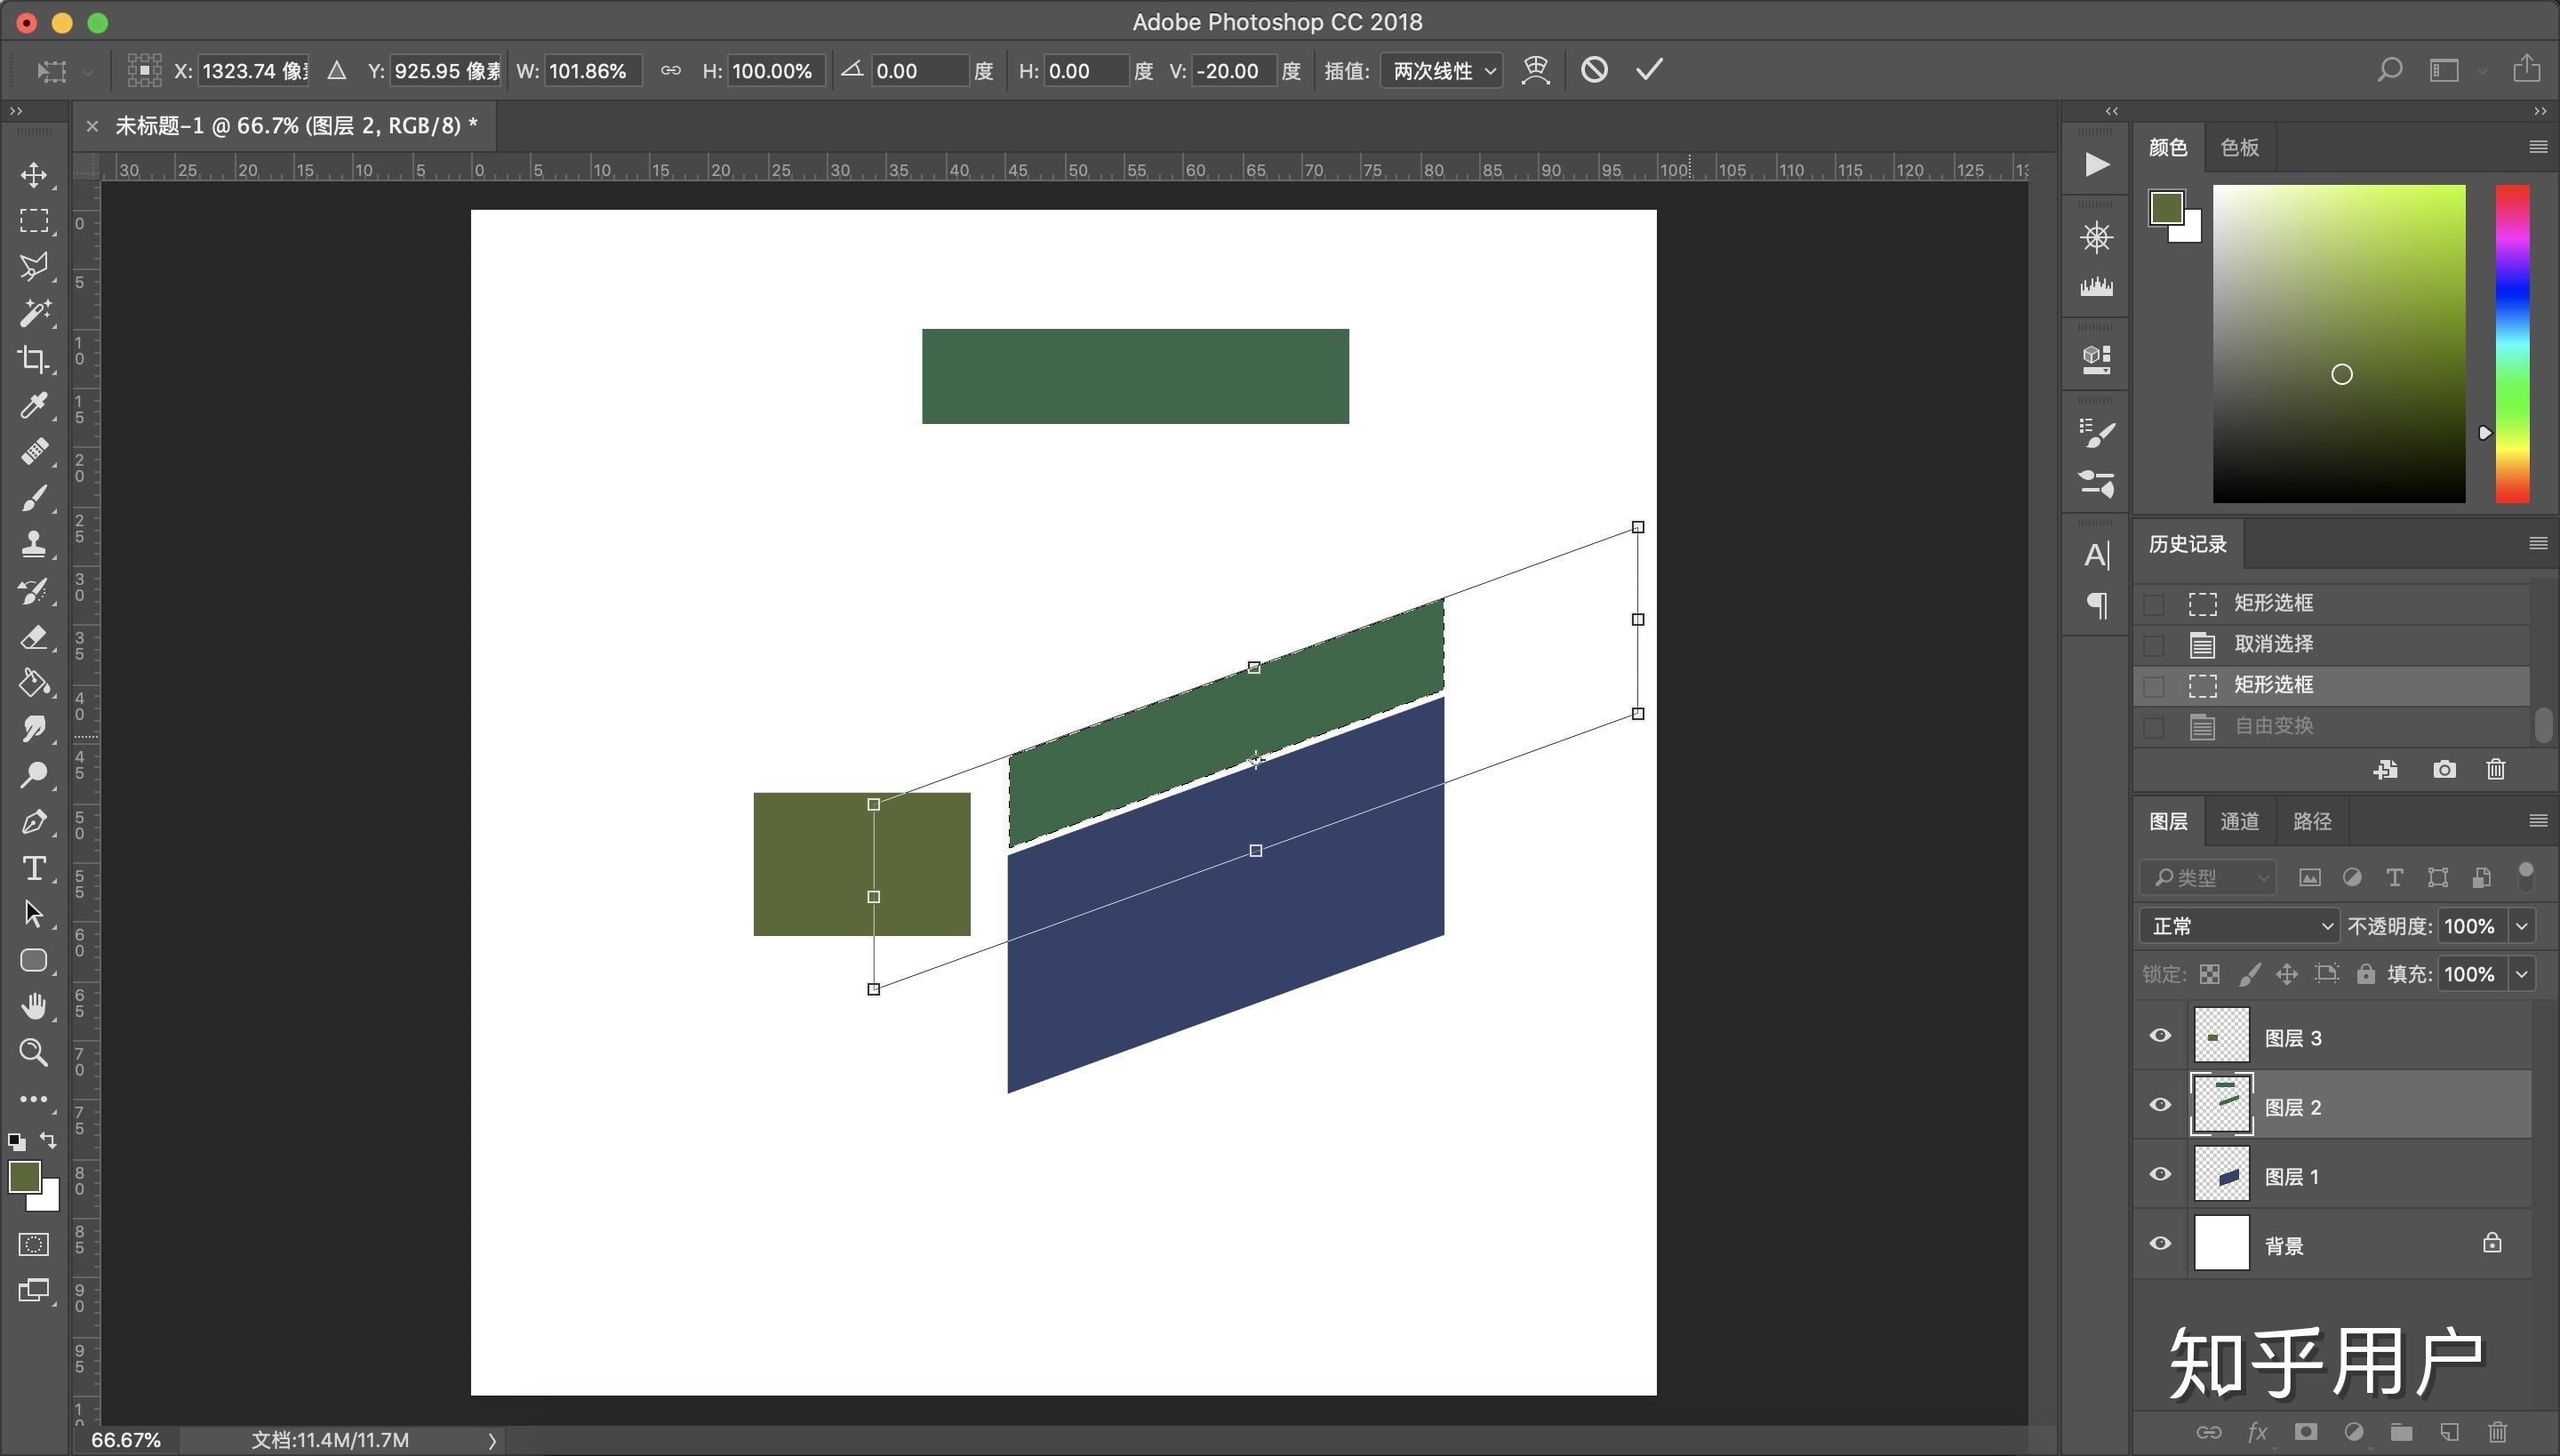Select the Magic Wand tool

(x=34, y=313)
